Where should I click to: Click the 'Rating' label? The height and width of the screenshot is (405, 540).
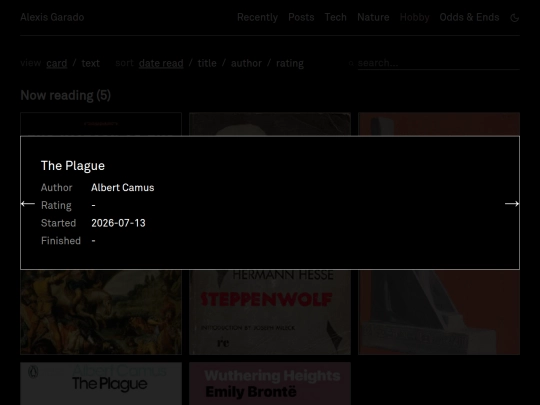56,206
